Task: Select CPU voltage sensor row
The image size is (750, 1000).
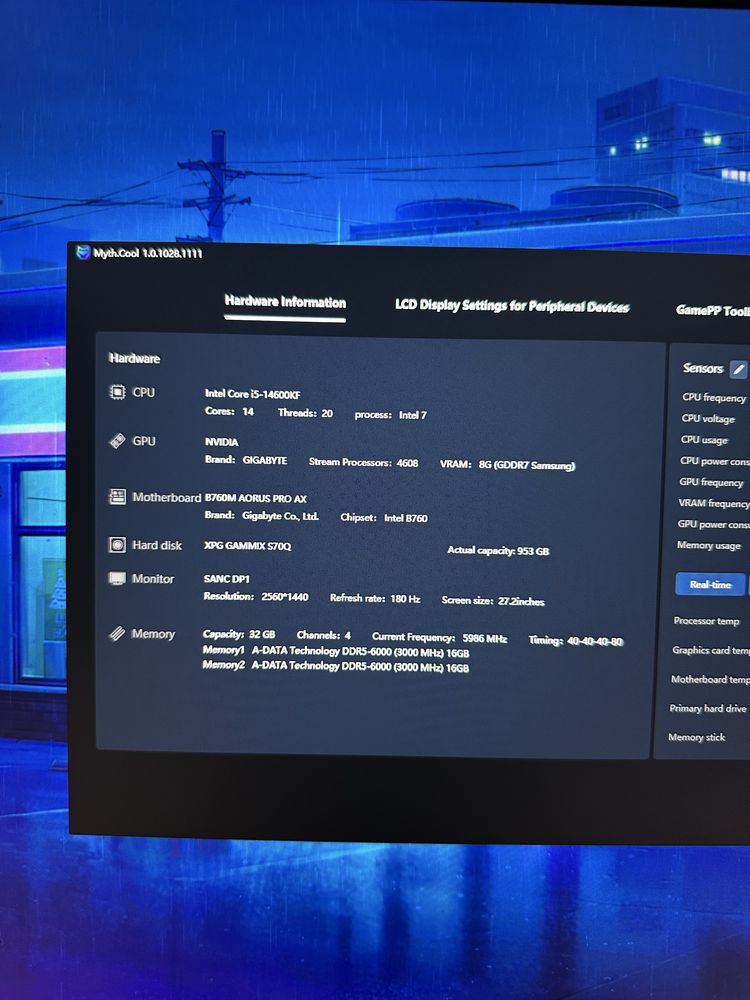Action: [x=708, y=418]
